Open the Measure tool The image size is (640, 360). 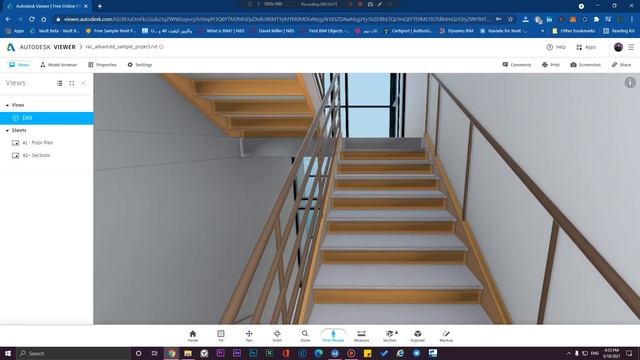point(361,336)
